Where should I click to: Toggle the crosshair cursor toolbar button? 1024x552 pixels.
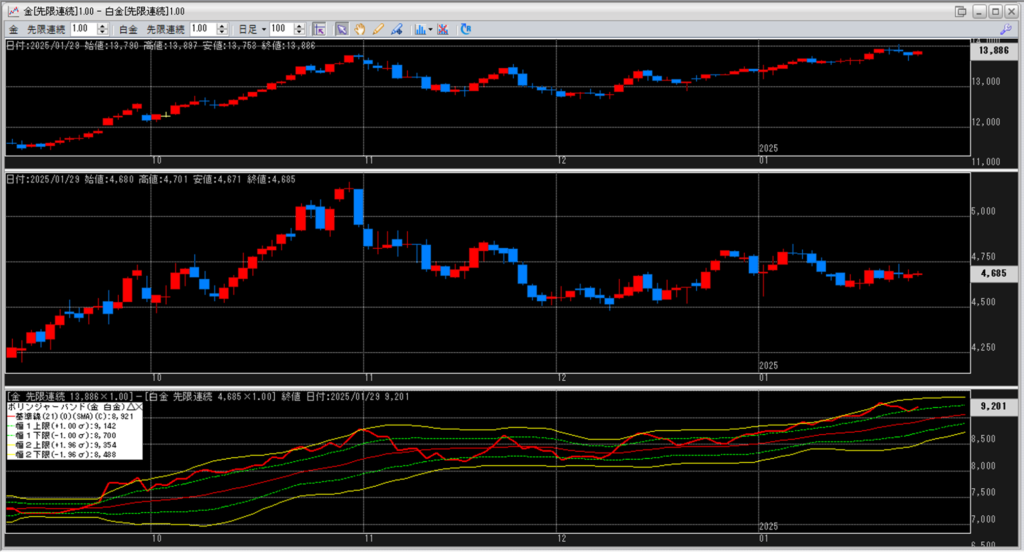[318, 29]
